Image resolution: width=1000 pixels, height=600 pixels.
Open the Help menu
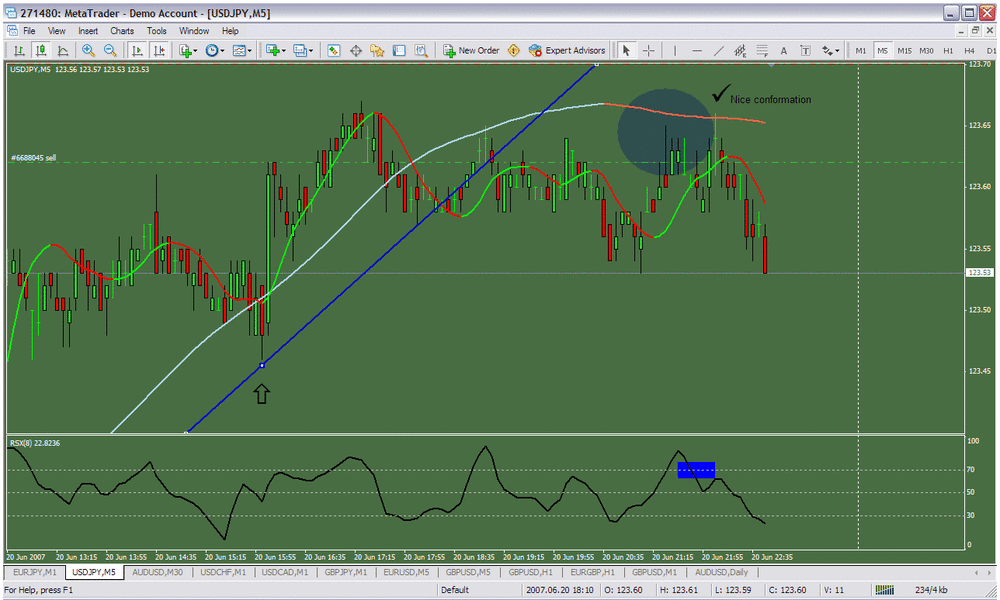[x=230, y=31]
